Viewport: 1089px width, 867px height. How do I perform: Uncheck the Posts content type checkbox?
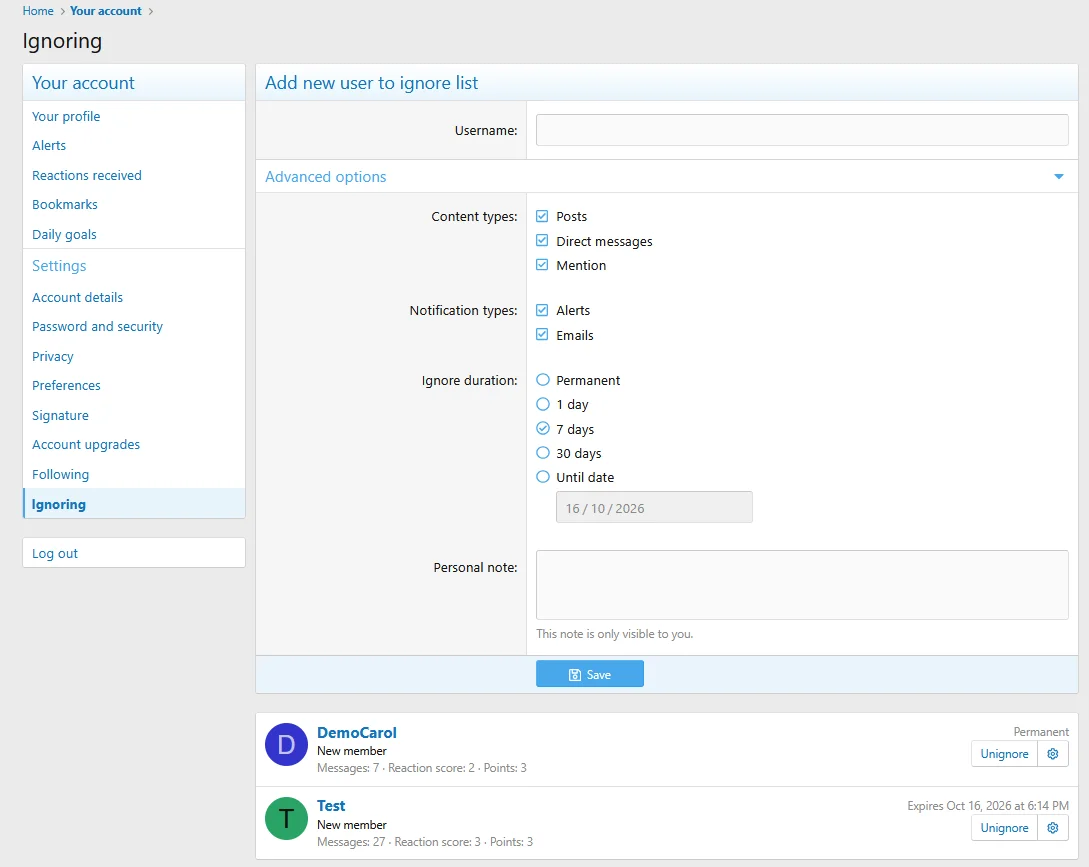click(542, 216)
